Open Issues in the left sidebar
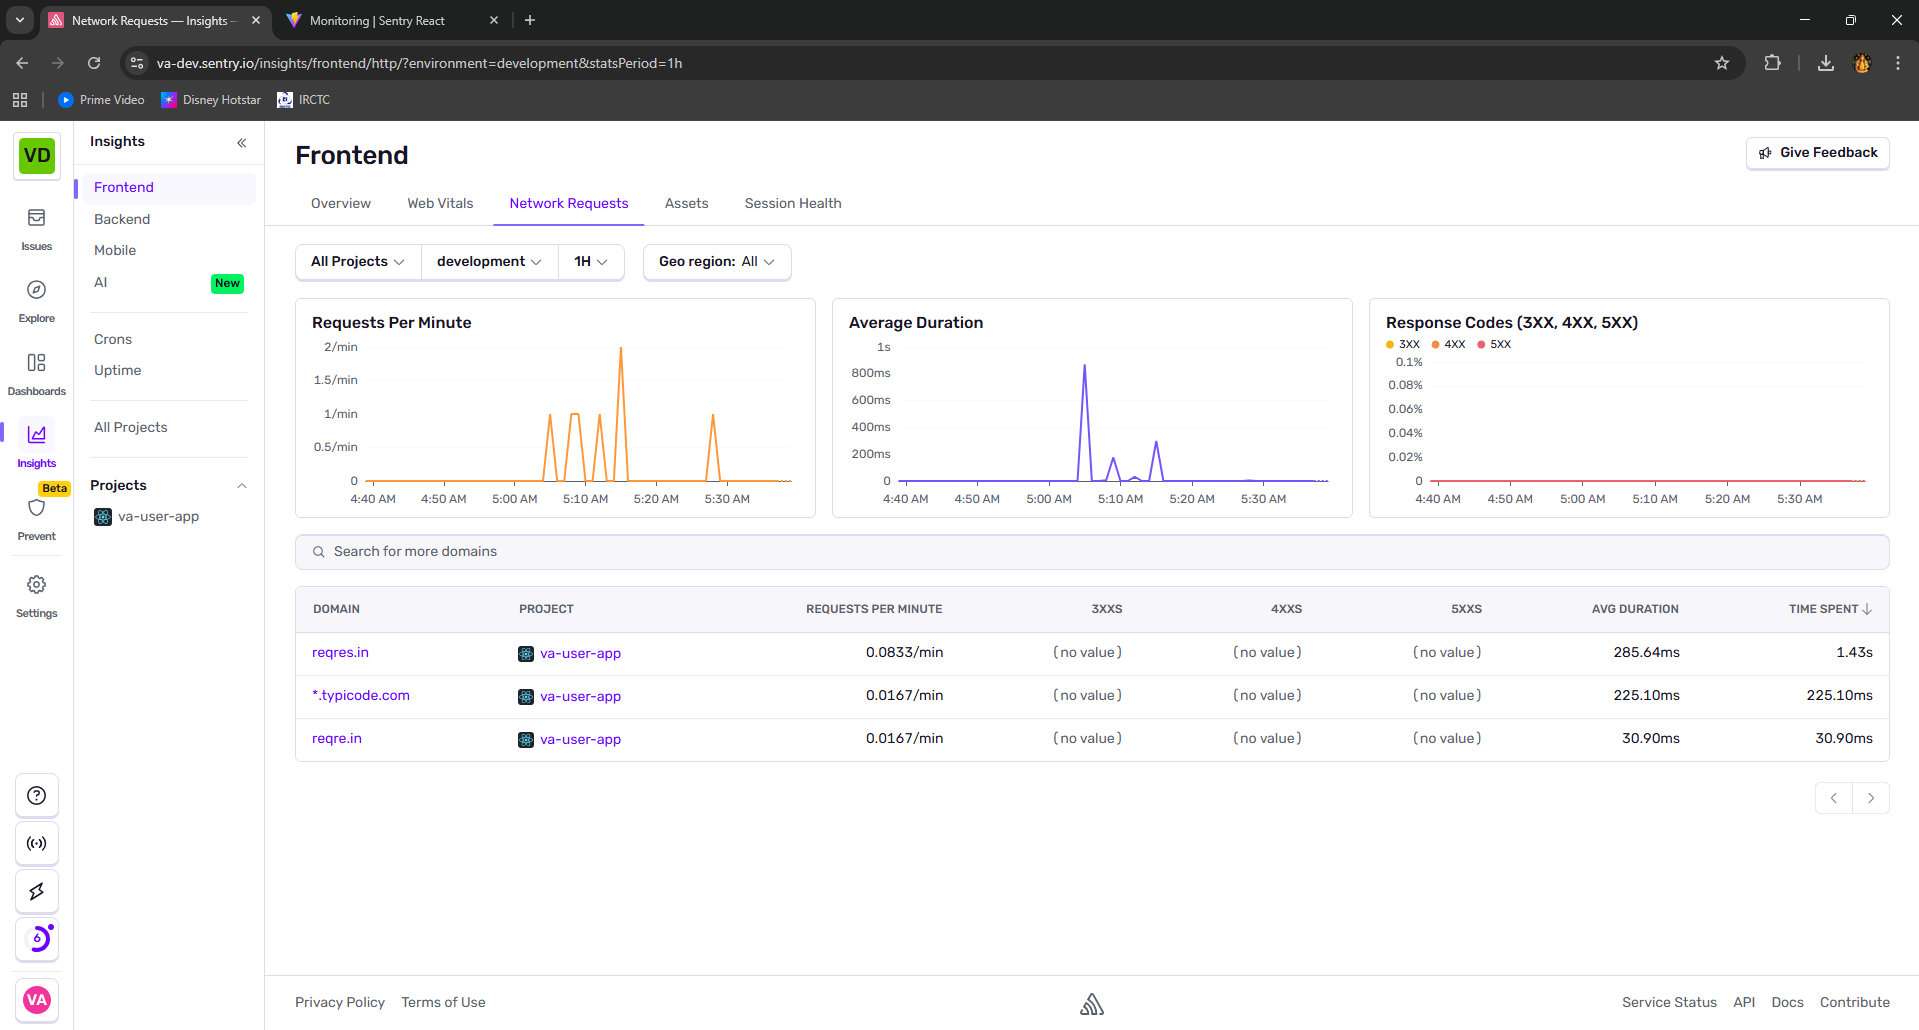1919x1030 pixels. 36,229
